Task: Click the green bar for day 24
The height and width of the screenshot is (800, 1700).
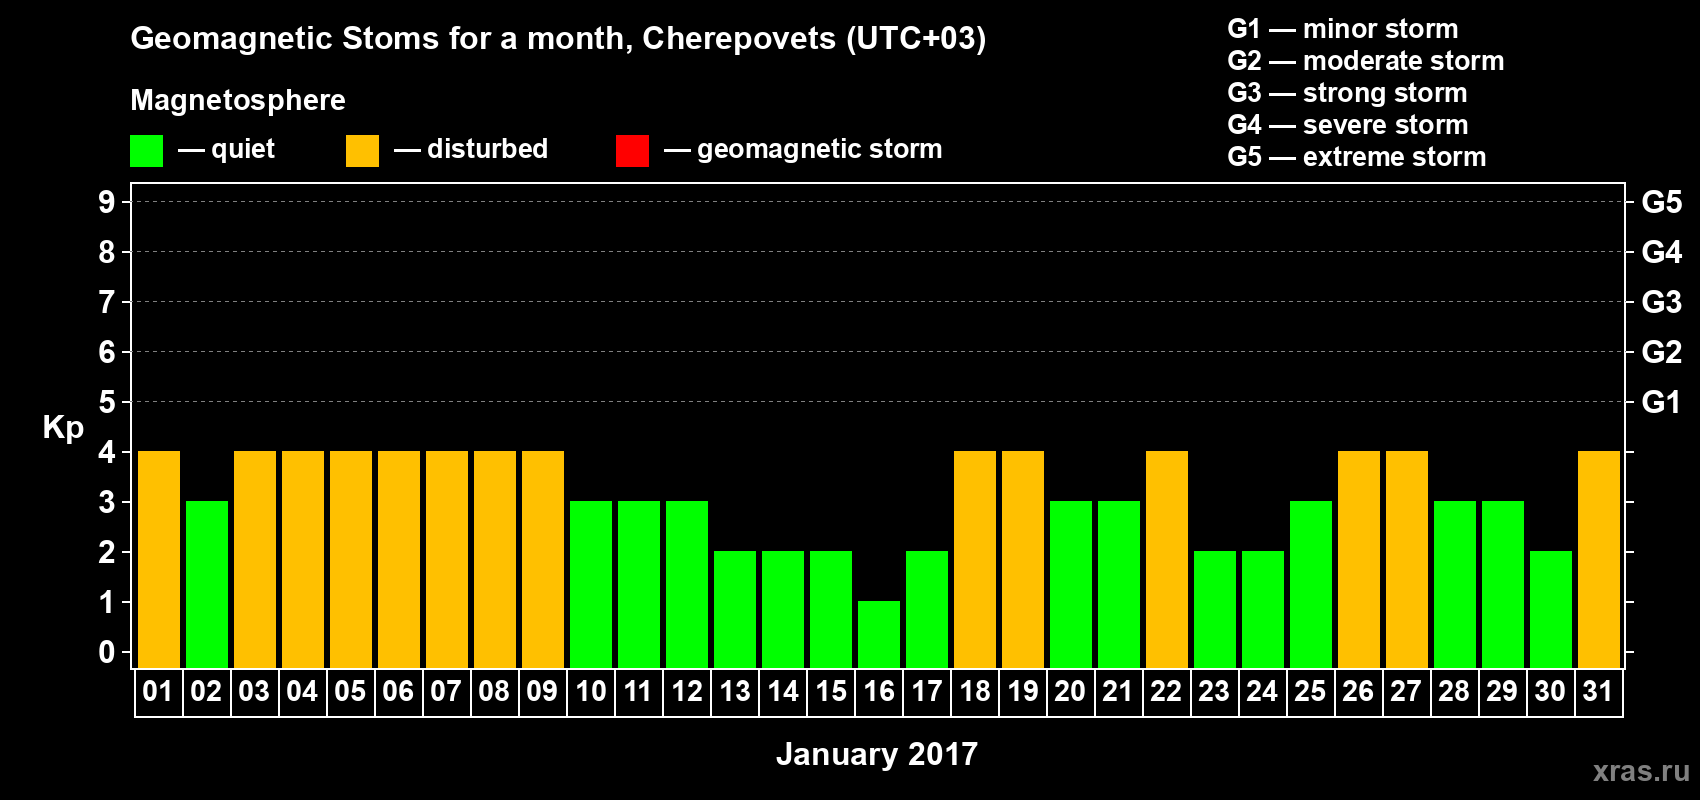Action: 1263,609
